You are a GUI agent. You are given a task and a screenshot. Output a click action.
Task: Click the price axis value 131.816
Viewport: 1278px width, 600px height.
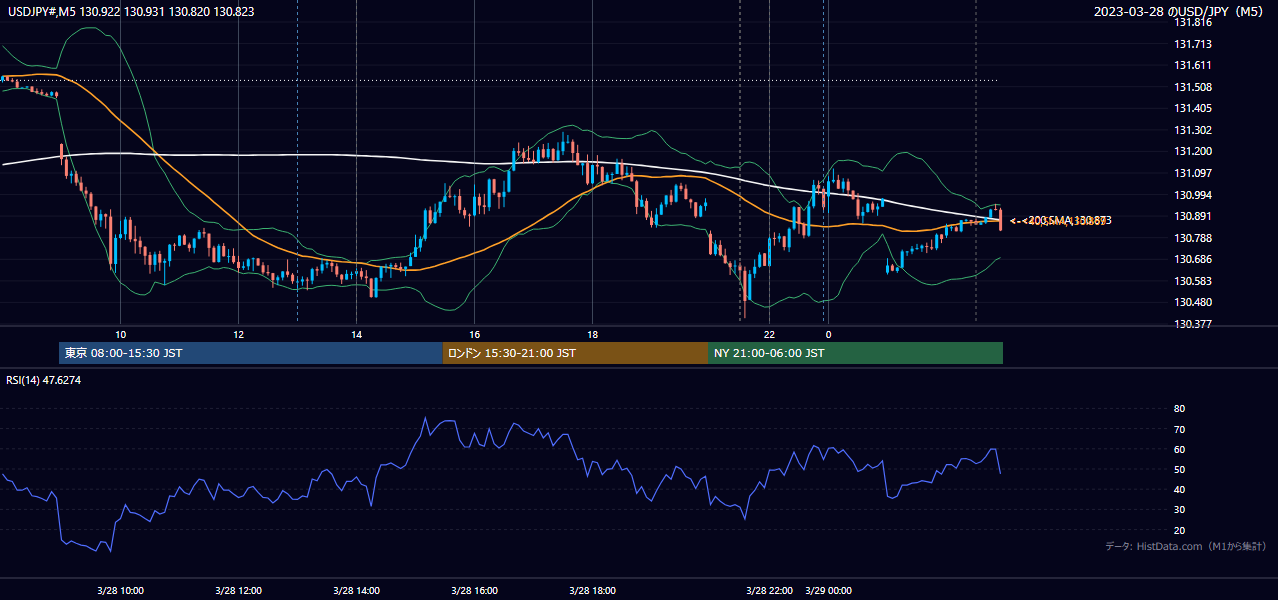(1193, 22)
